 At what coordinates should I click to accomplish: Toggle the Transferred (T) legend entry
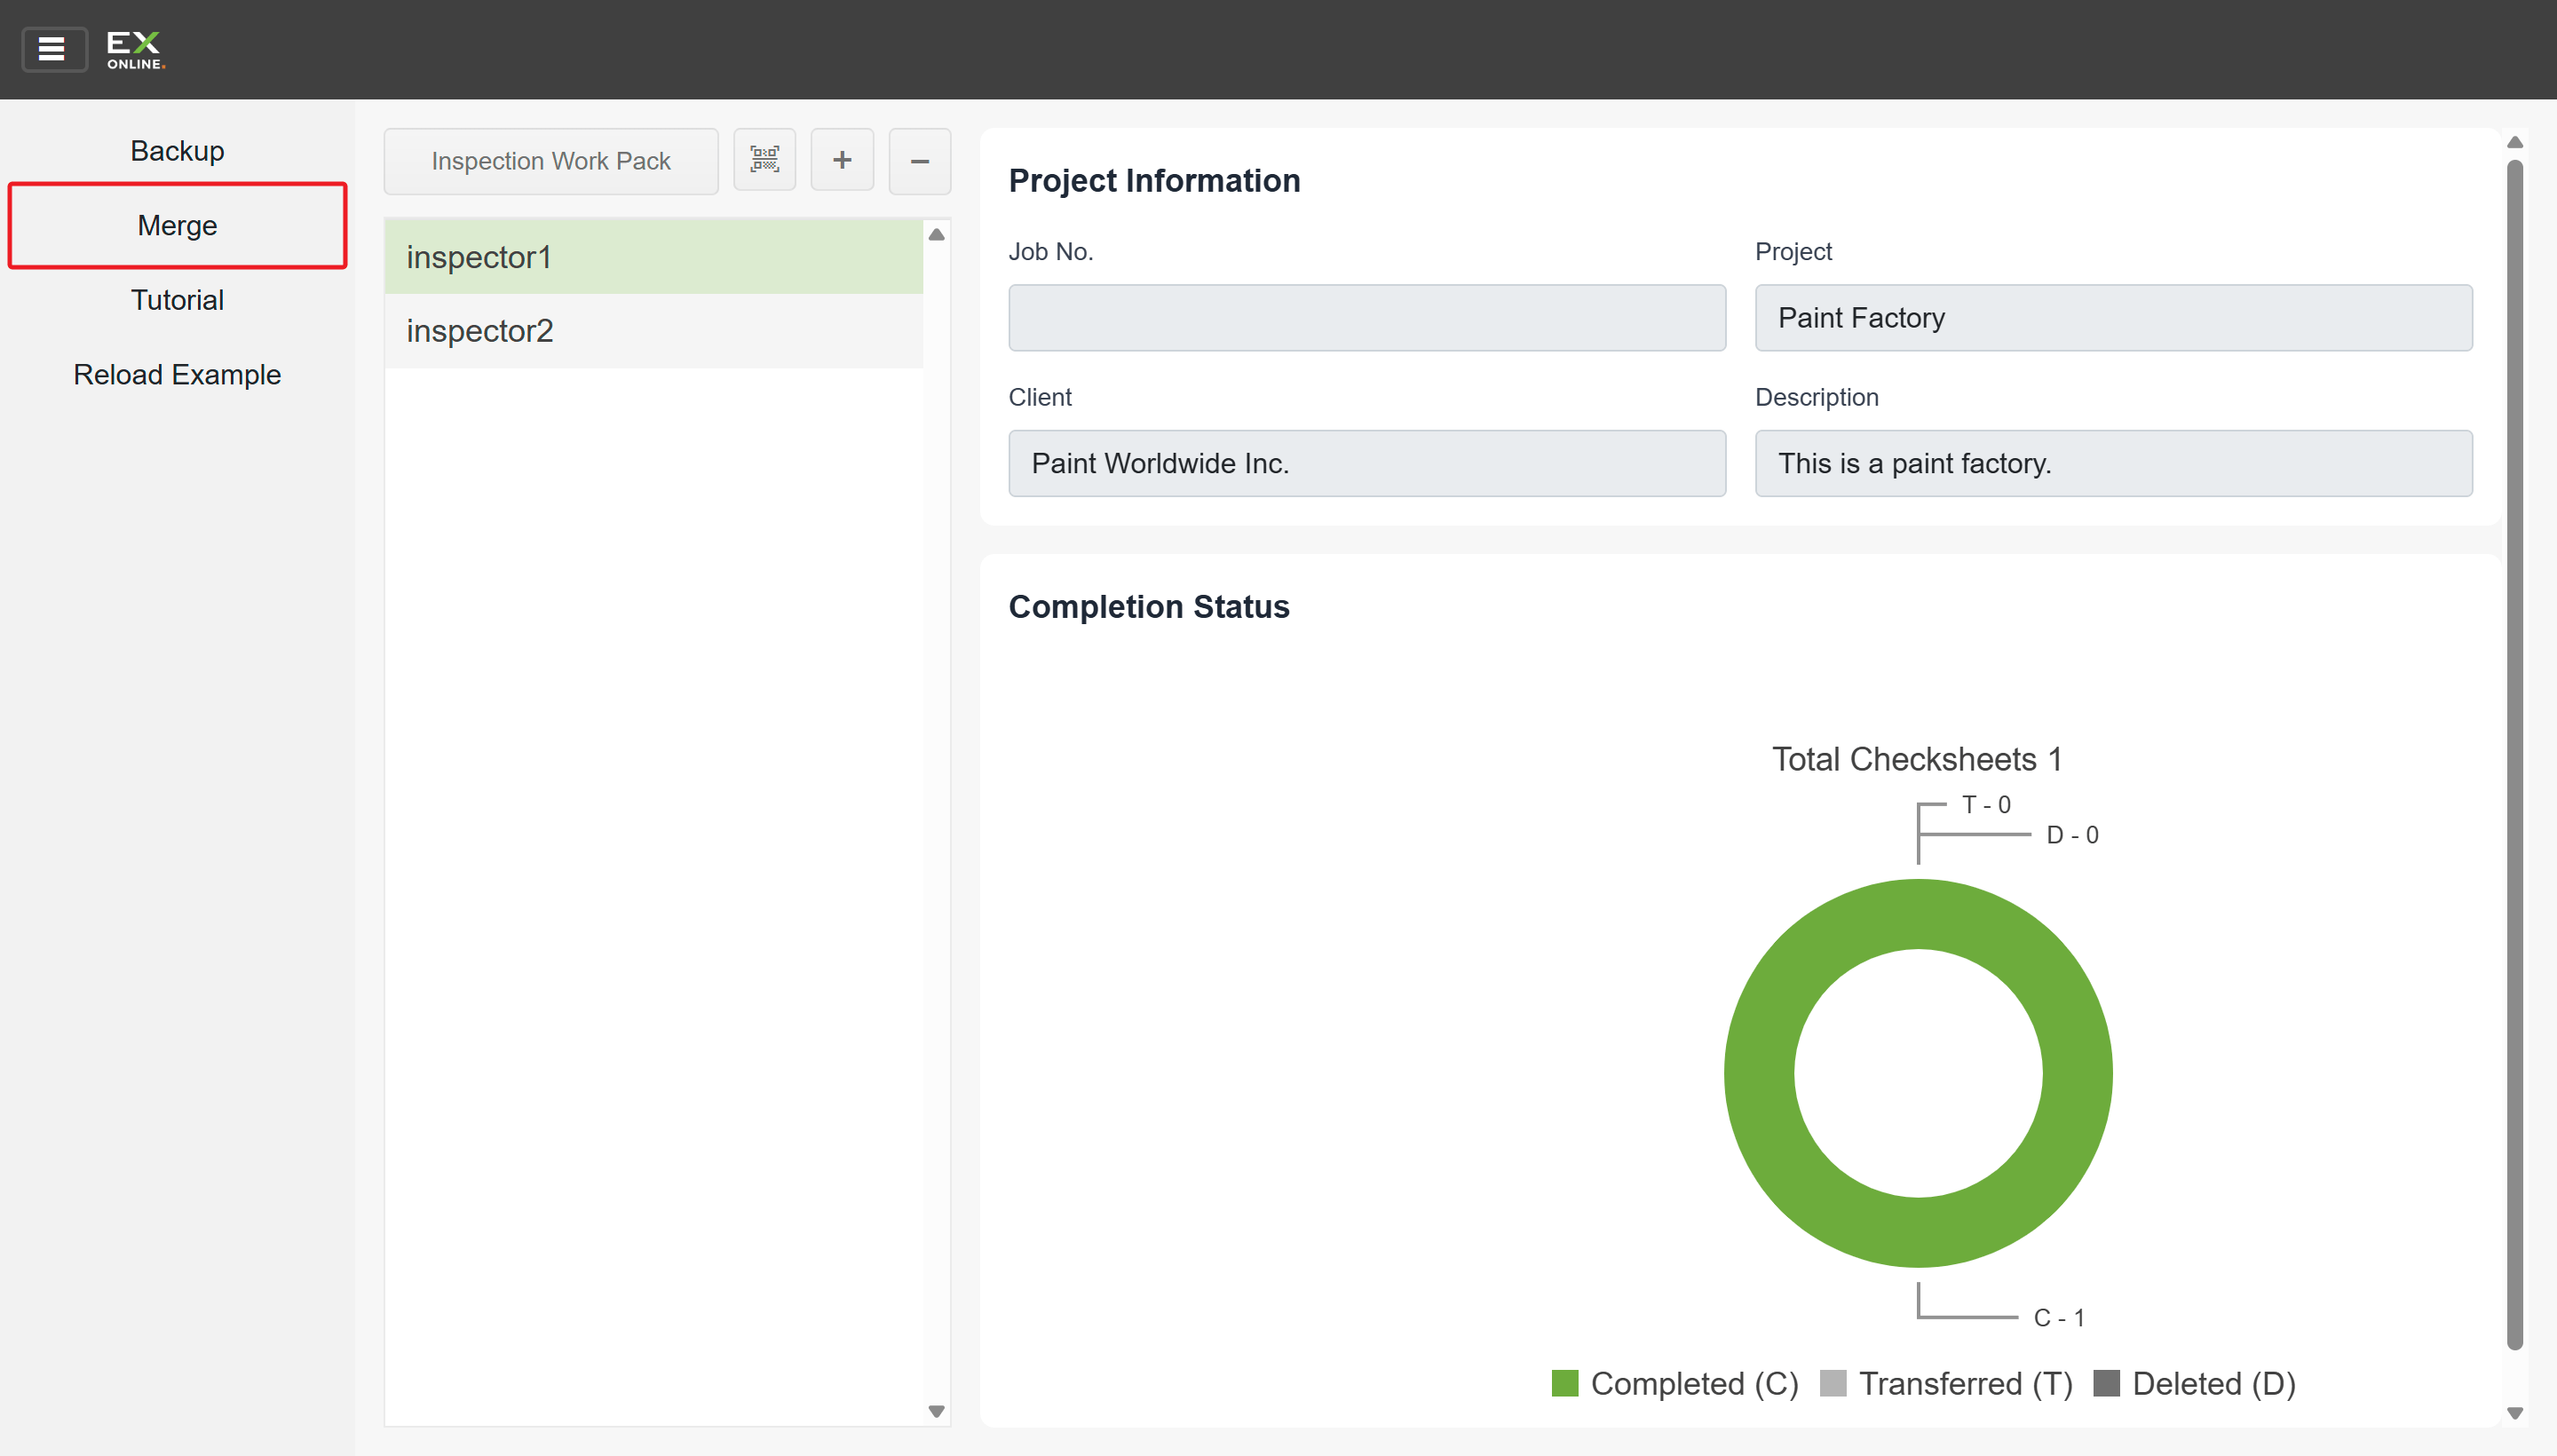click(x=1946, y=1383)
